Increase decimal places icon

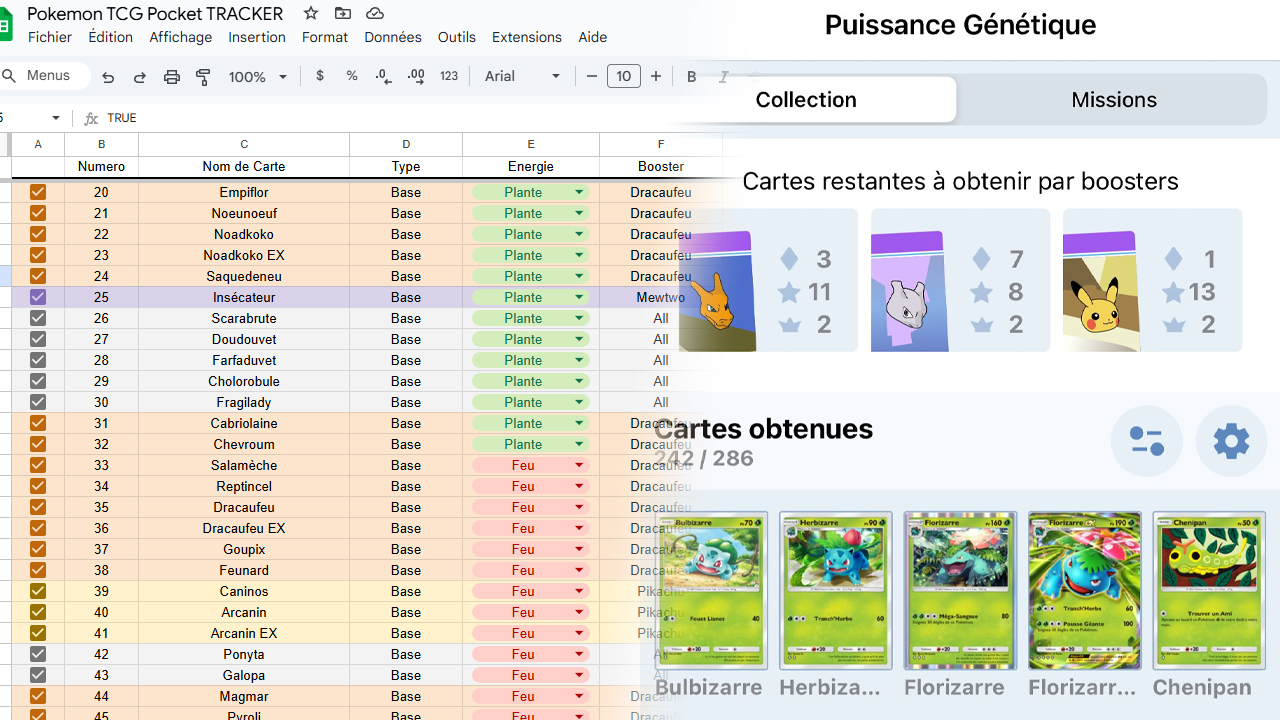tap(416, 76)
